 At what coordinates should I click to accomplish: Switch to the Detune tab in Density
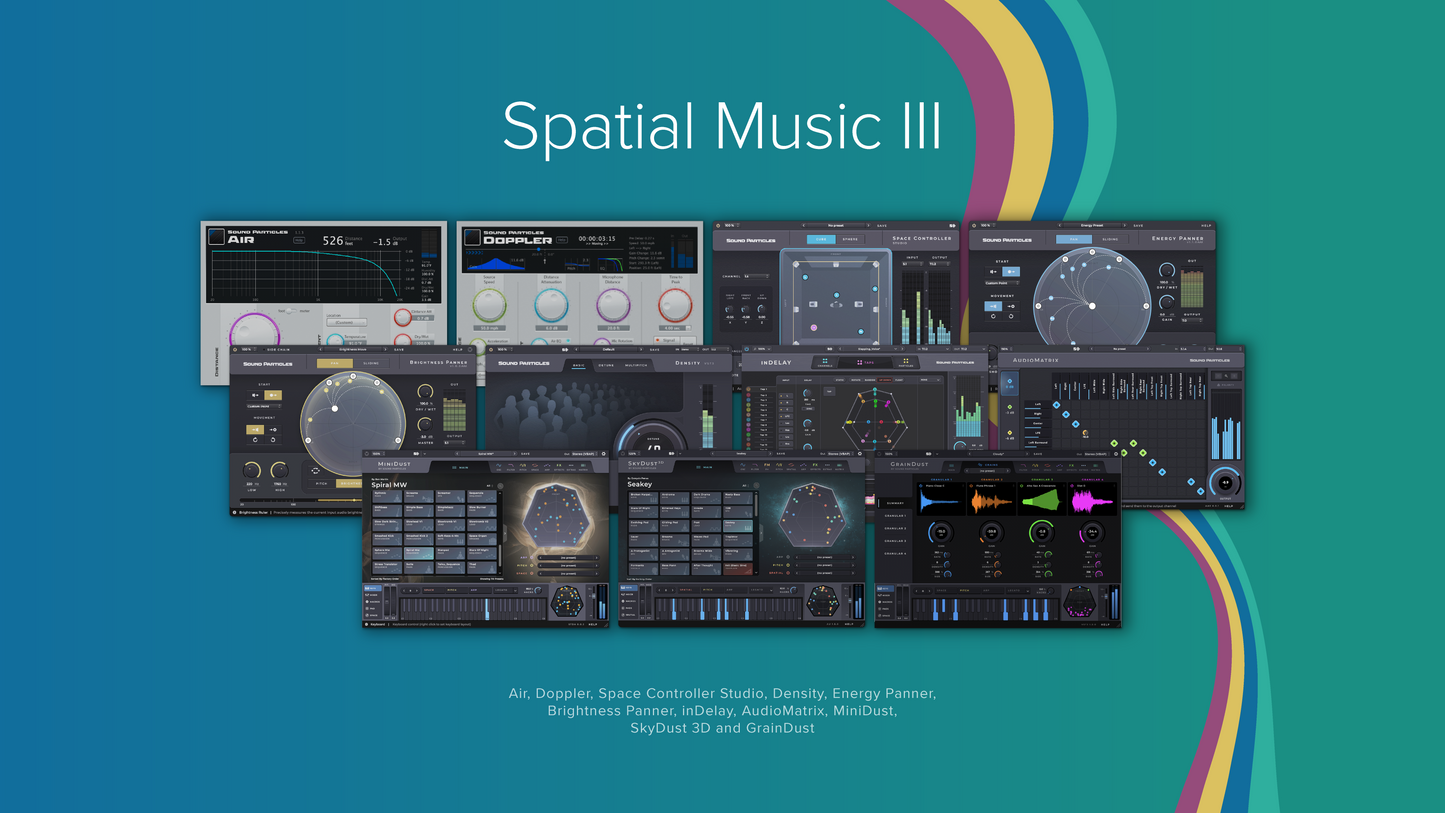[606, 365]
